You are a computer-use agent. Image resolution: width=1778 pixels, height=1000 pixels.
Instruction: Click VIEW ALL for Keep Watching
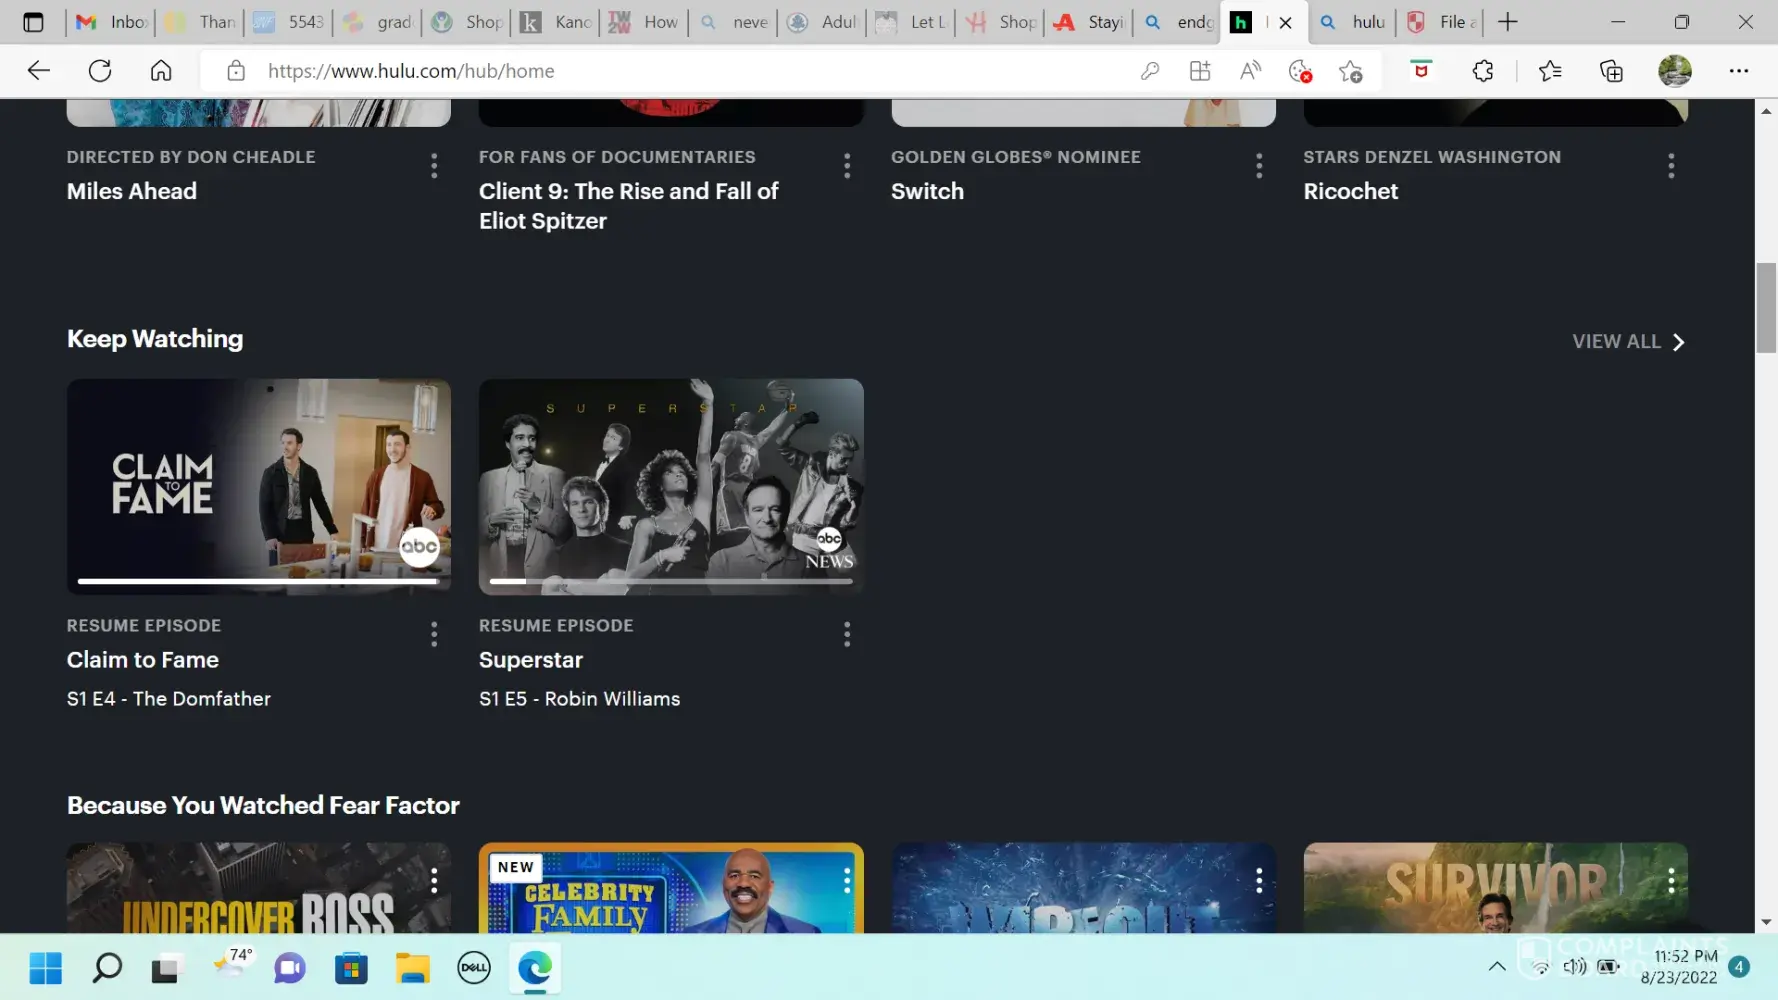click(x=1627, y=342)
